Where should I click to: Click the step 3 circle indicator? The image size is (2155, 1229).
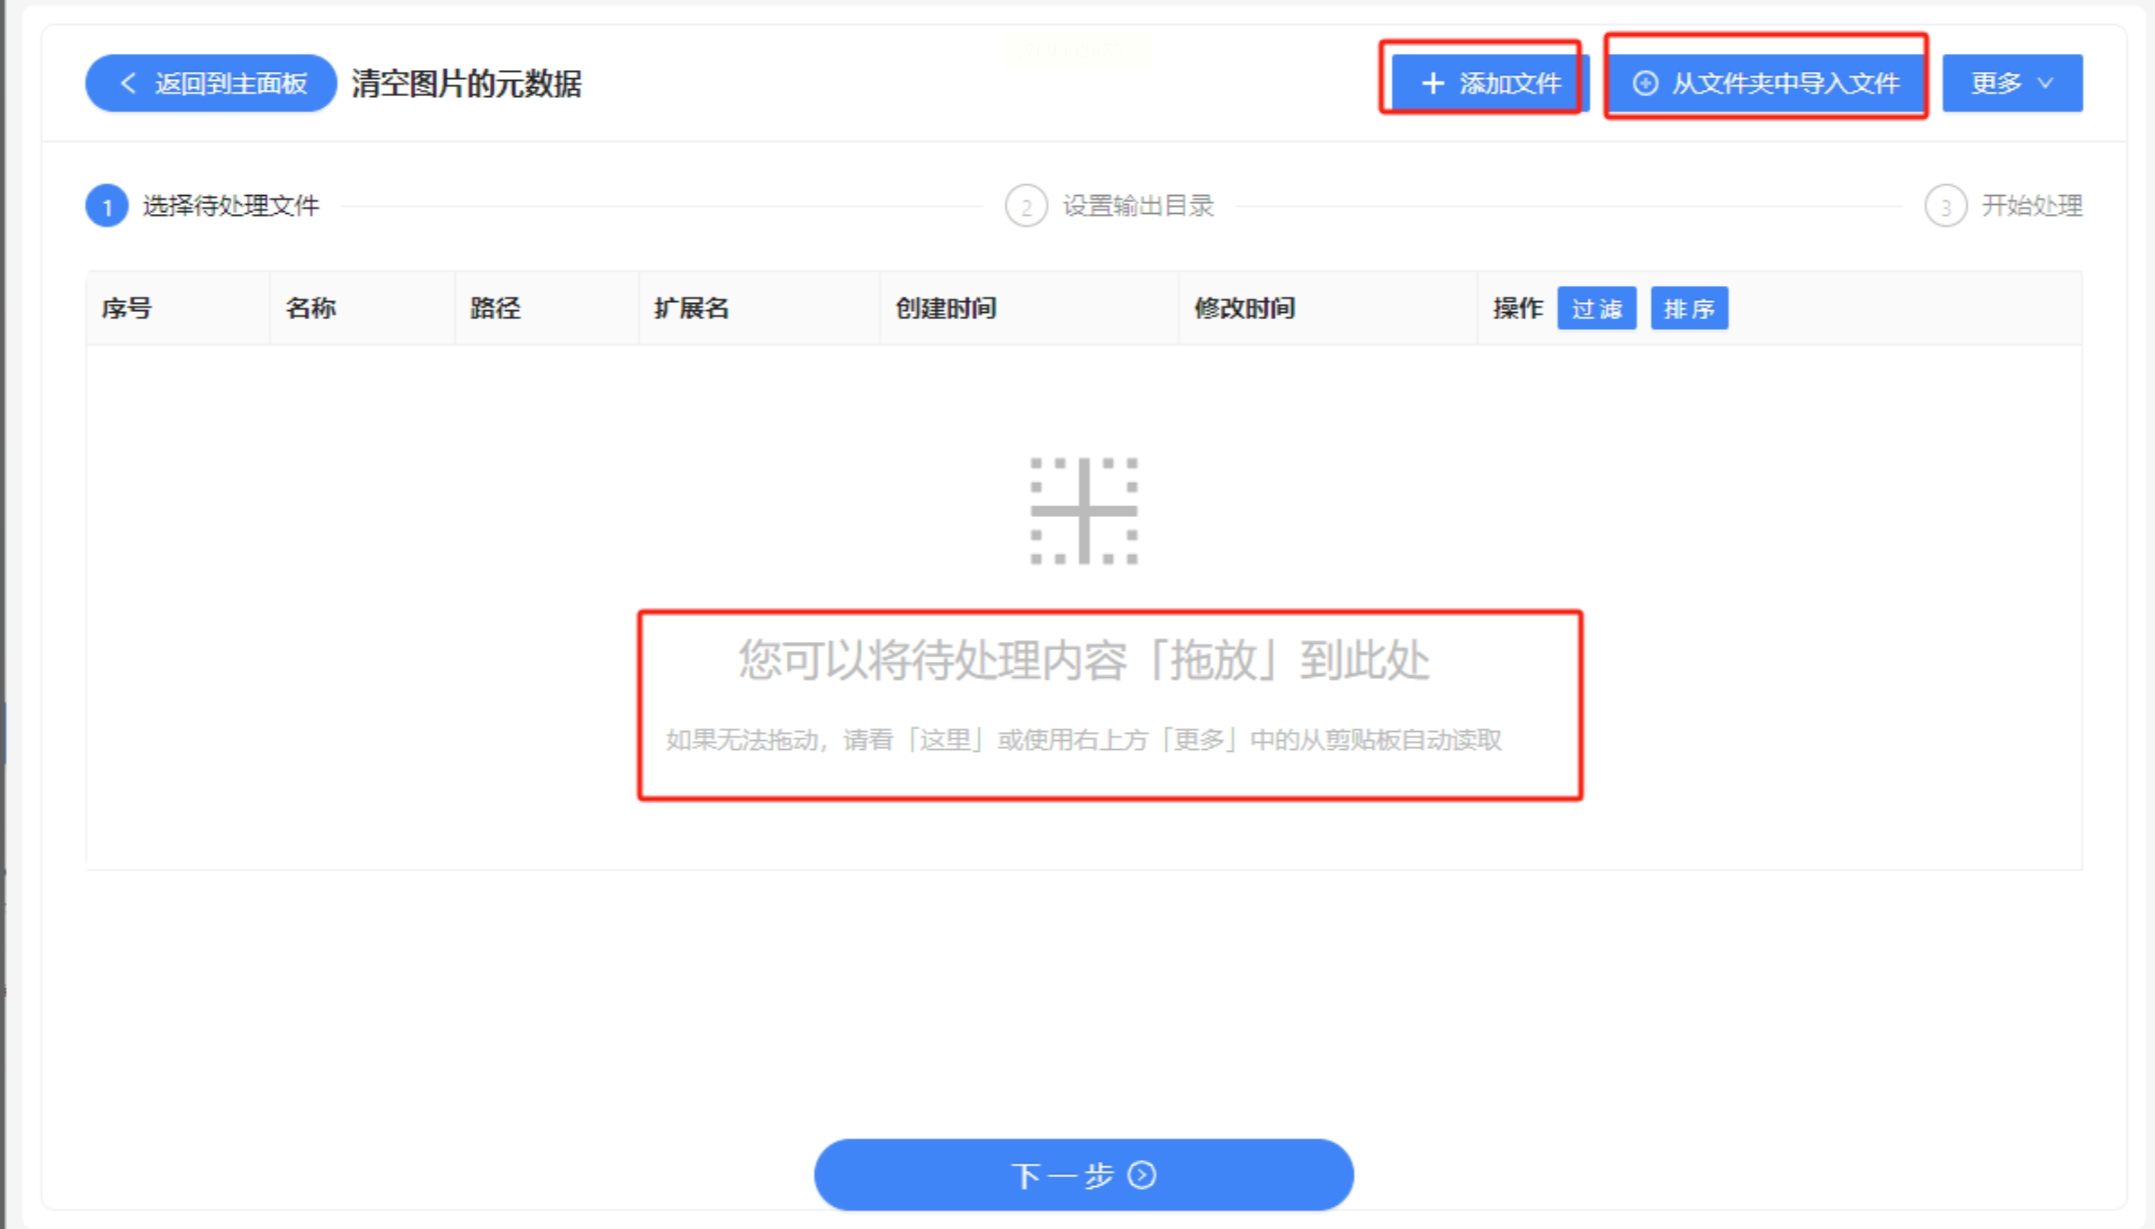1945,206
